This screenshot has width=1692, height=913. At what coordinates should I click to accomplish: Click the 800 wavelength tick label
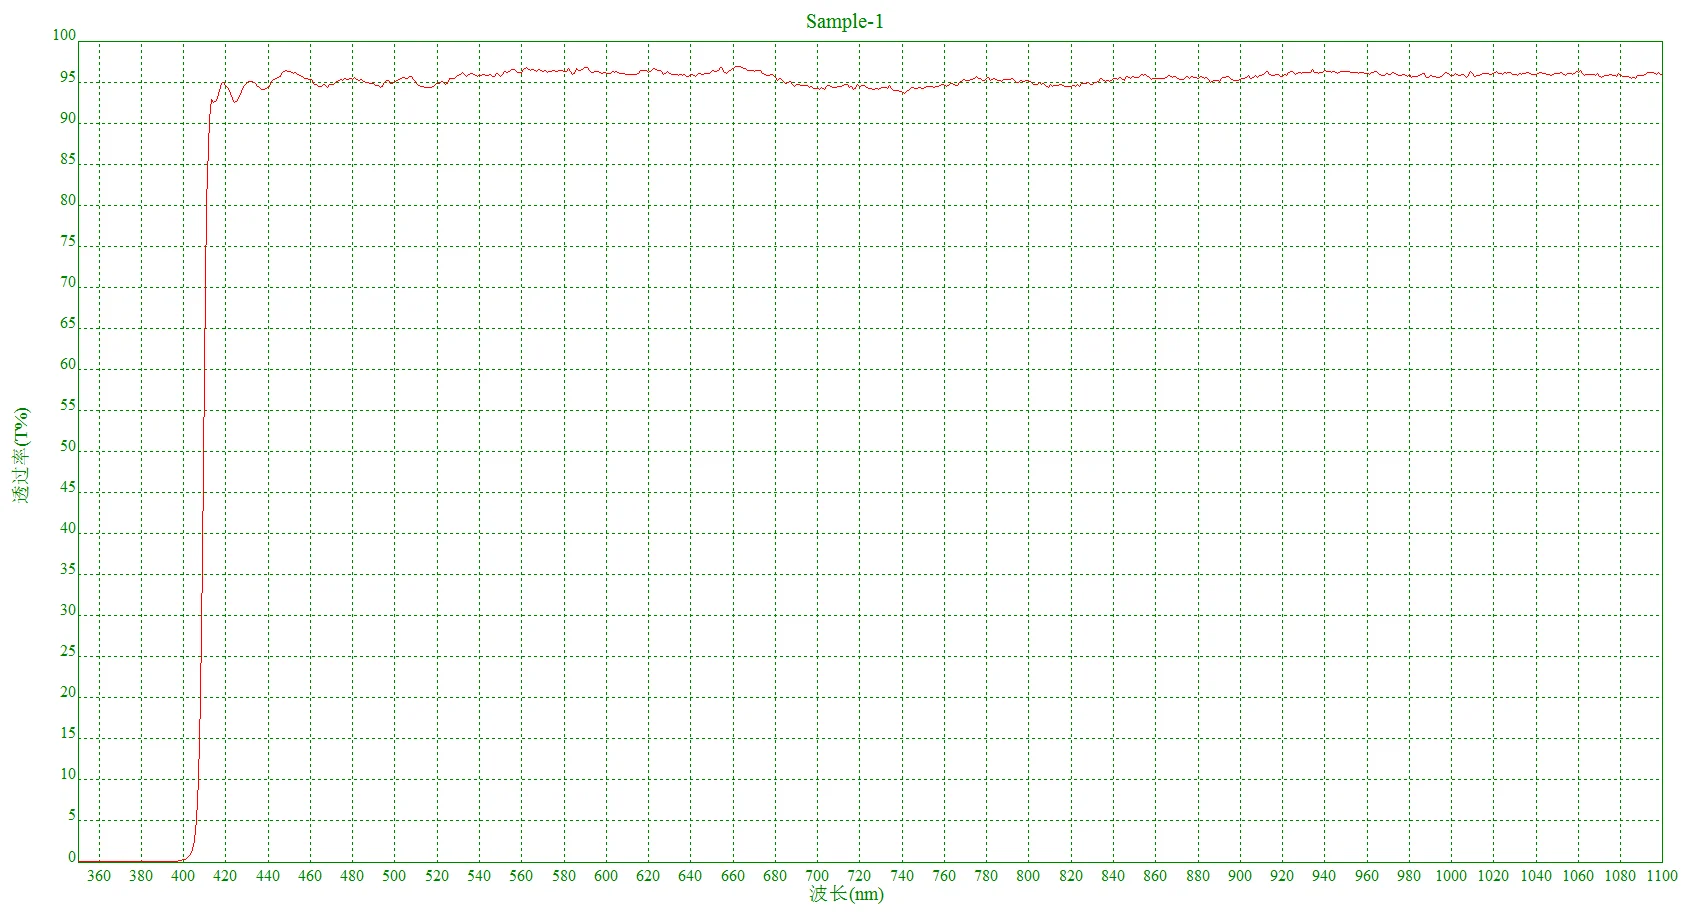[x=1028, y=876]
